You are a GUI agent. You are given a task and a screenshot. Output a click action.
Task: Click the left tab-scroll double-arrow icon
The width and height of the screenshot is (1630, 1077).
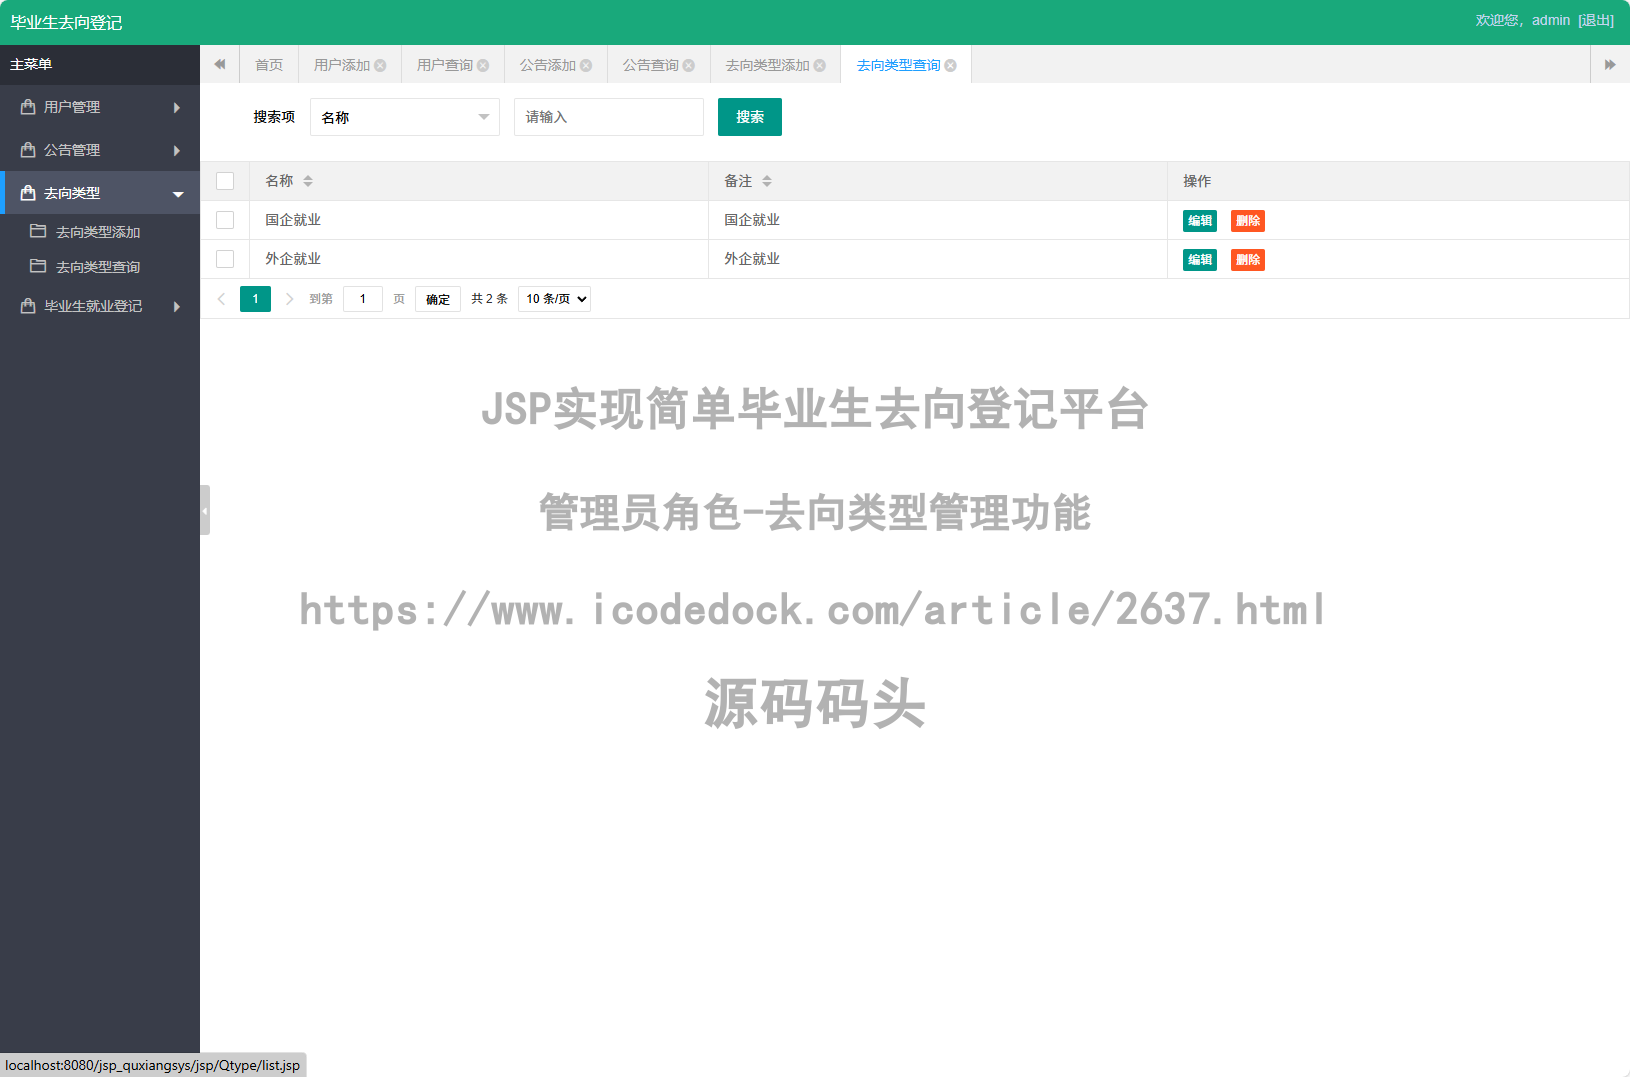tap(220, 63)
